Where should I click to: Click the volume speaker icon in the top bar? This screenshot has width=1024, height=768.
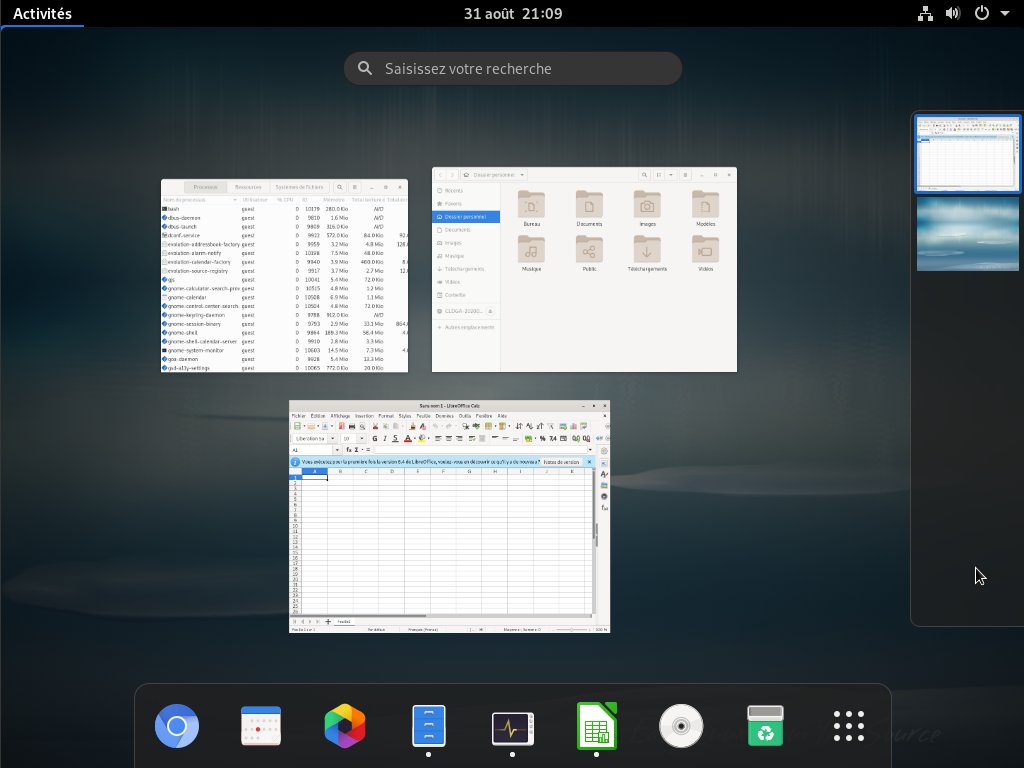click(953, 13)
